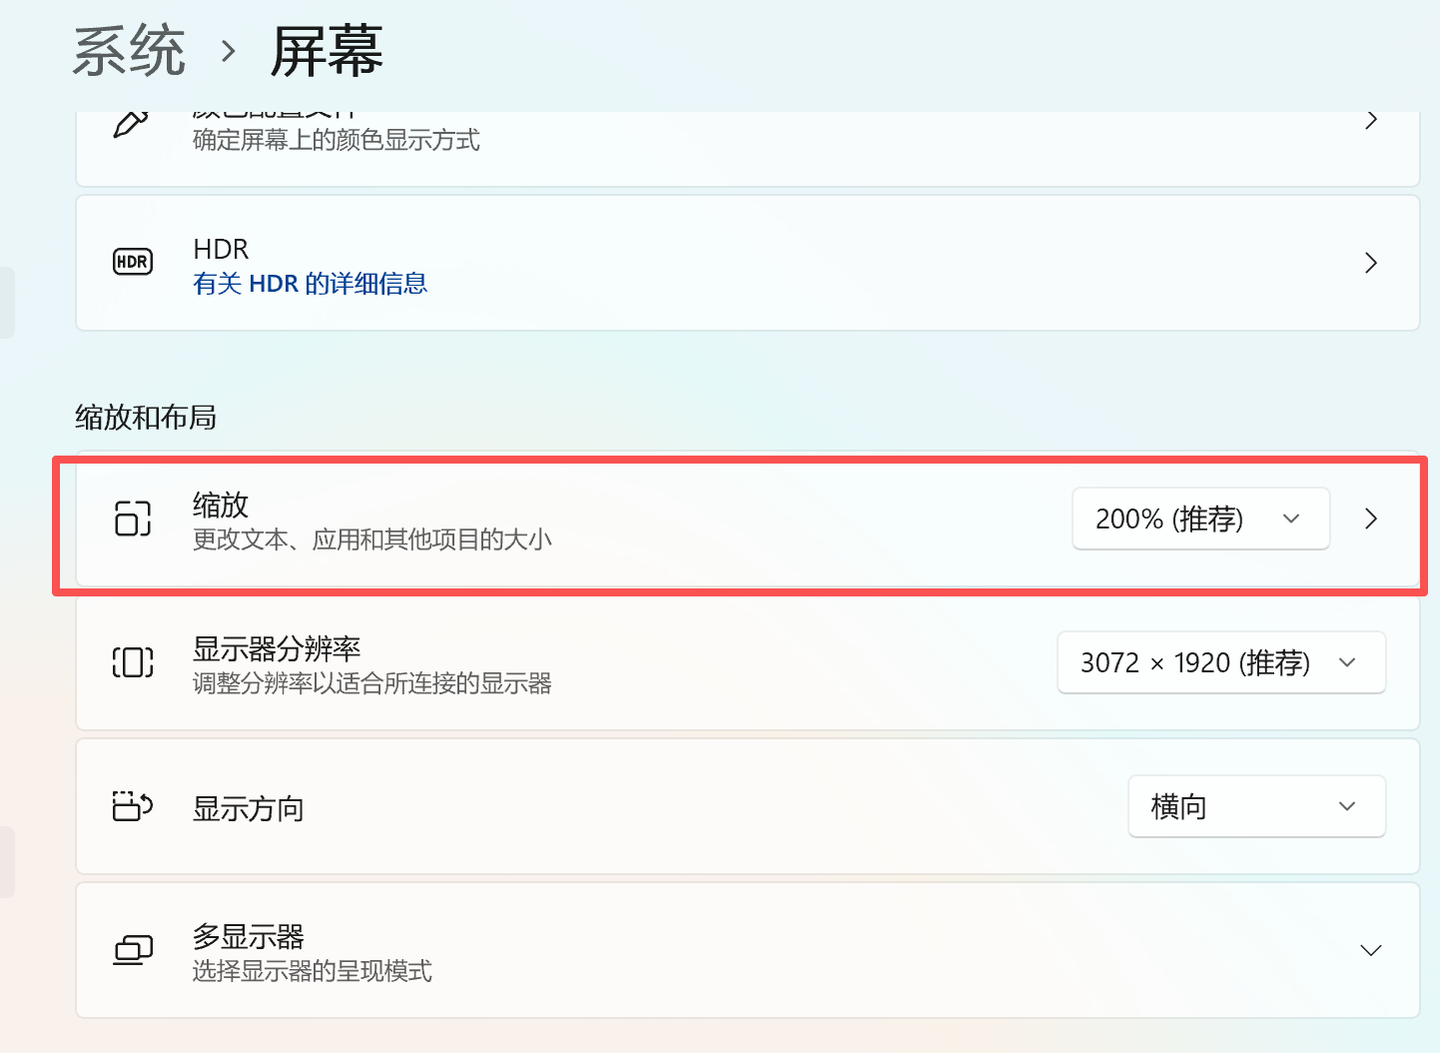Viewport: 1440px width, 1053px height.
Task: Click the HDR badge icon
Action: (133, 262)
